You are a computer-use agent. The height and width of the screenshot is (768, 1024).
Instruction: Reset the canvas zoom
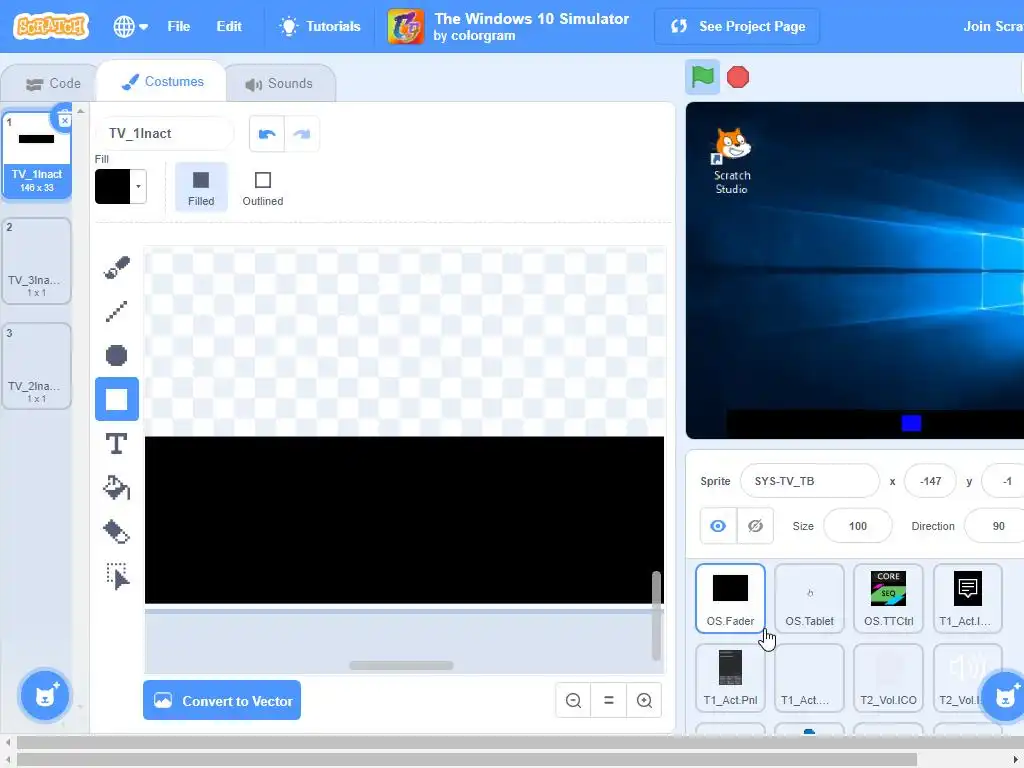[x=609, y=701]
